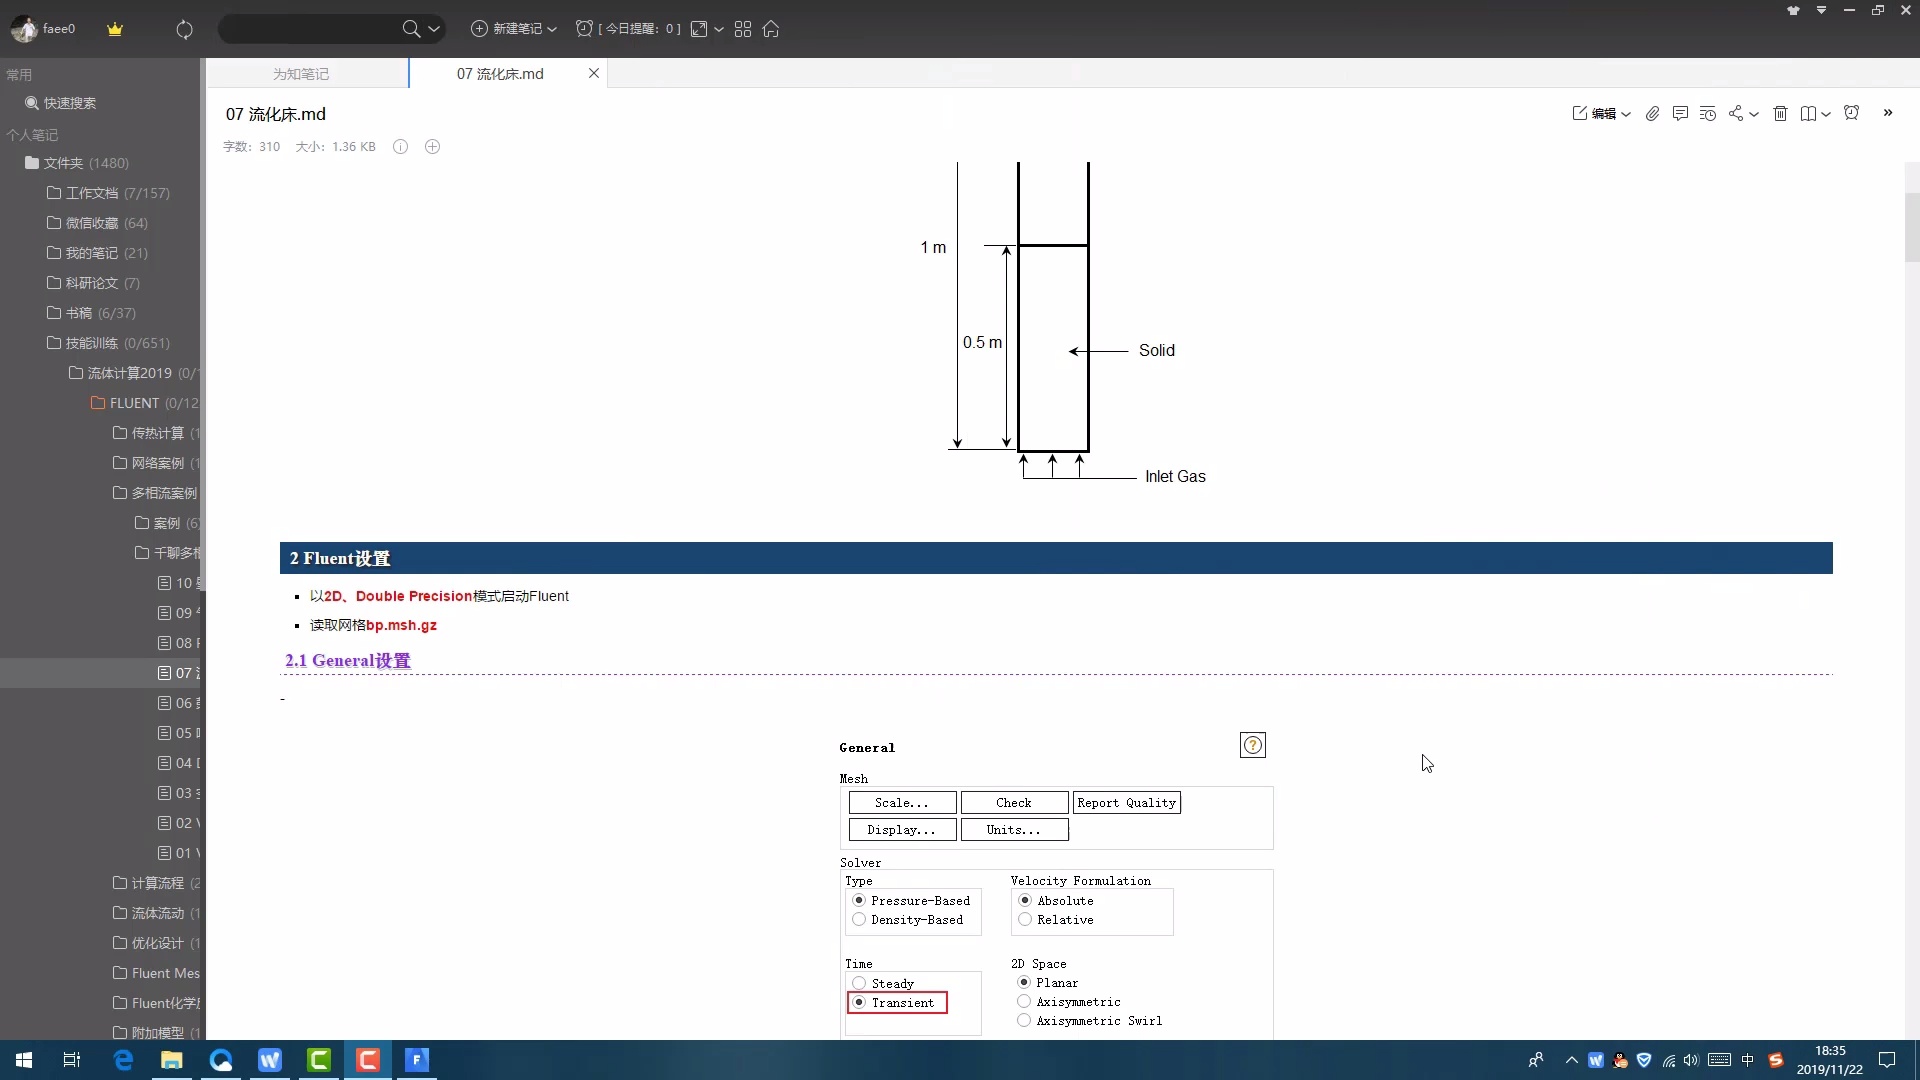
Task: Click the 快速搜索 quick search link
Action: tap(69, 103)
